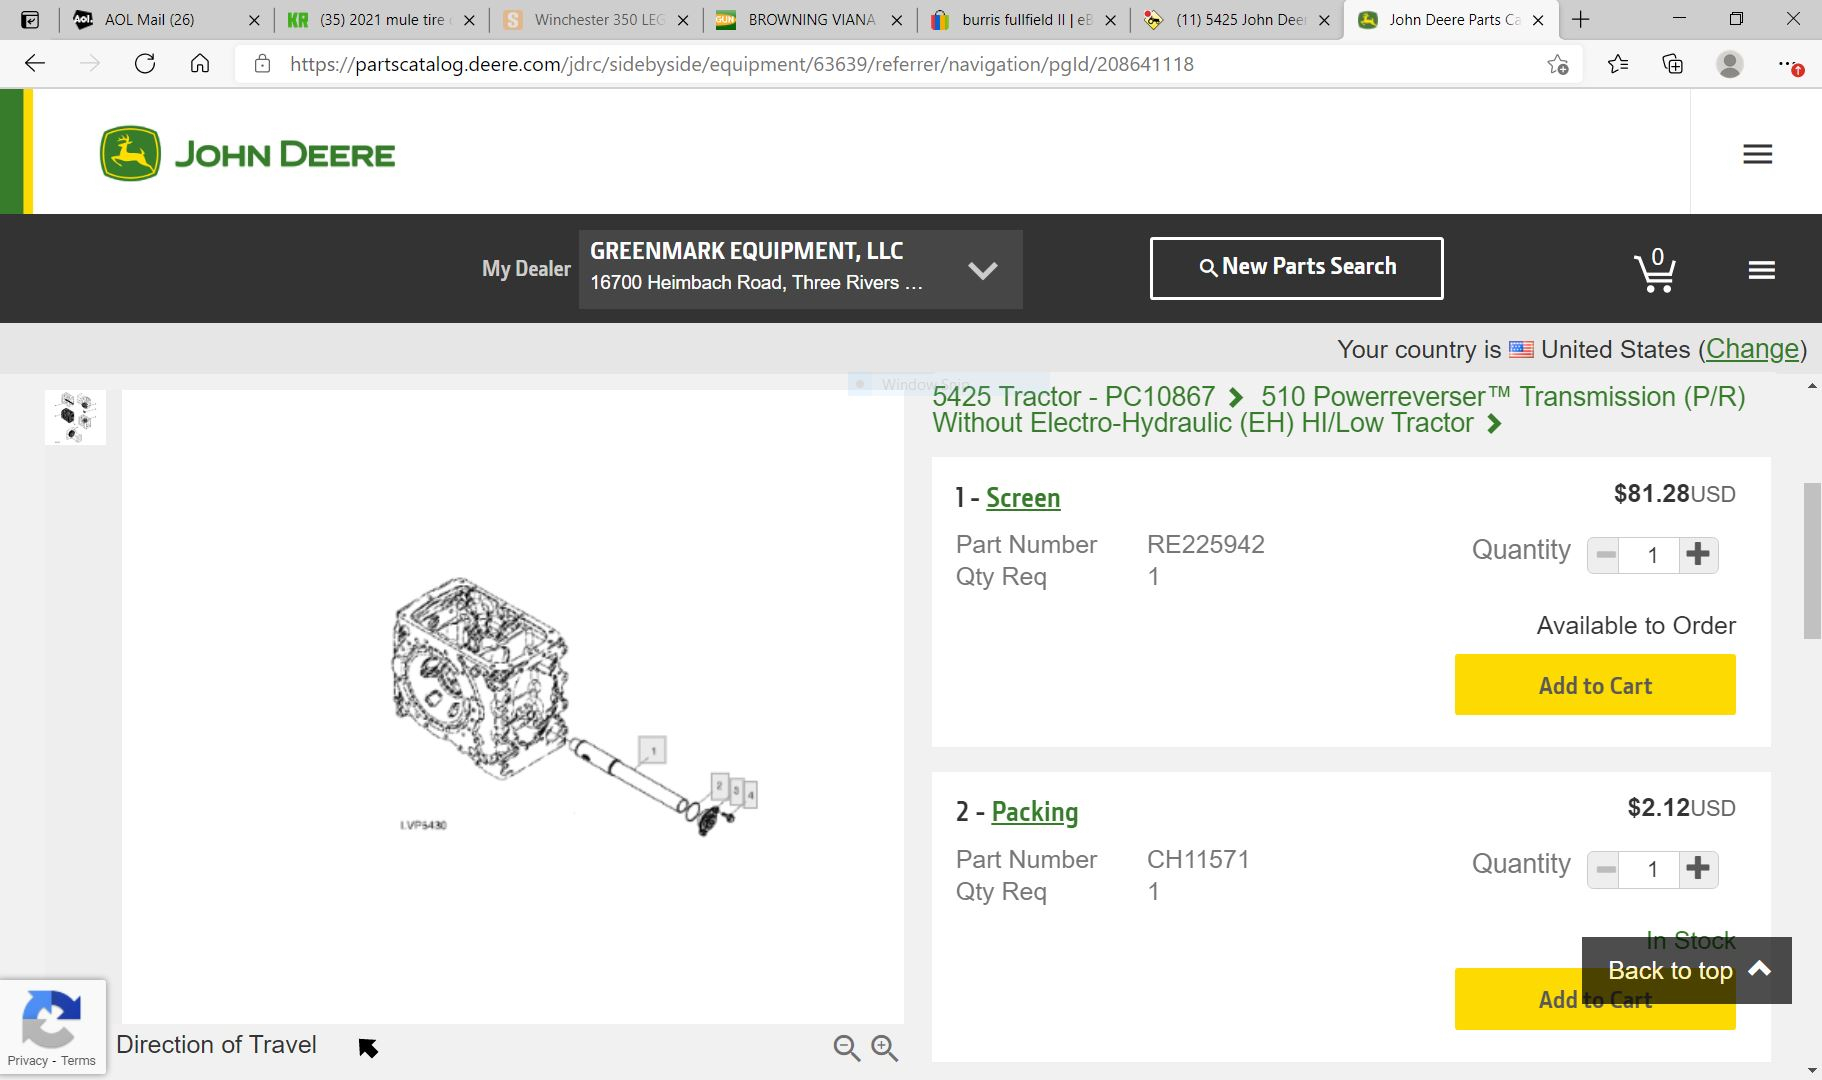
Task: Edit the Screen quantity field
Action: point(1652,555)
